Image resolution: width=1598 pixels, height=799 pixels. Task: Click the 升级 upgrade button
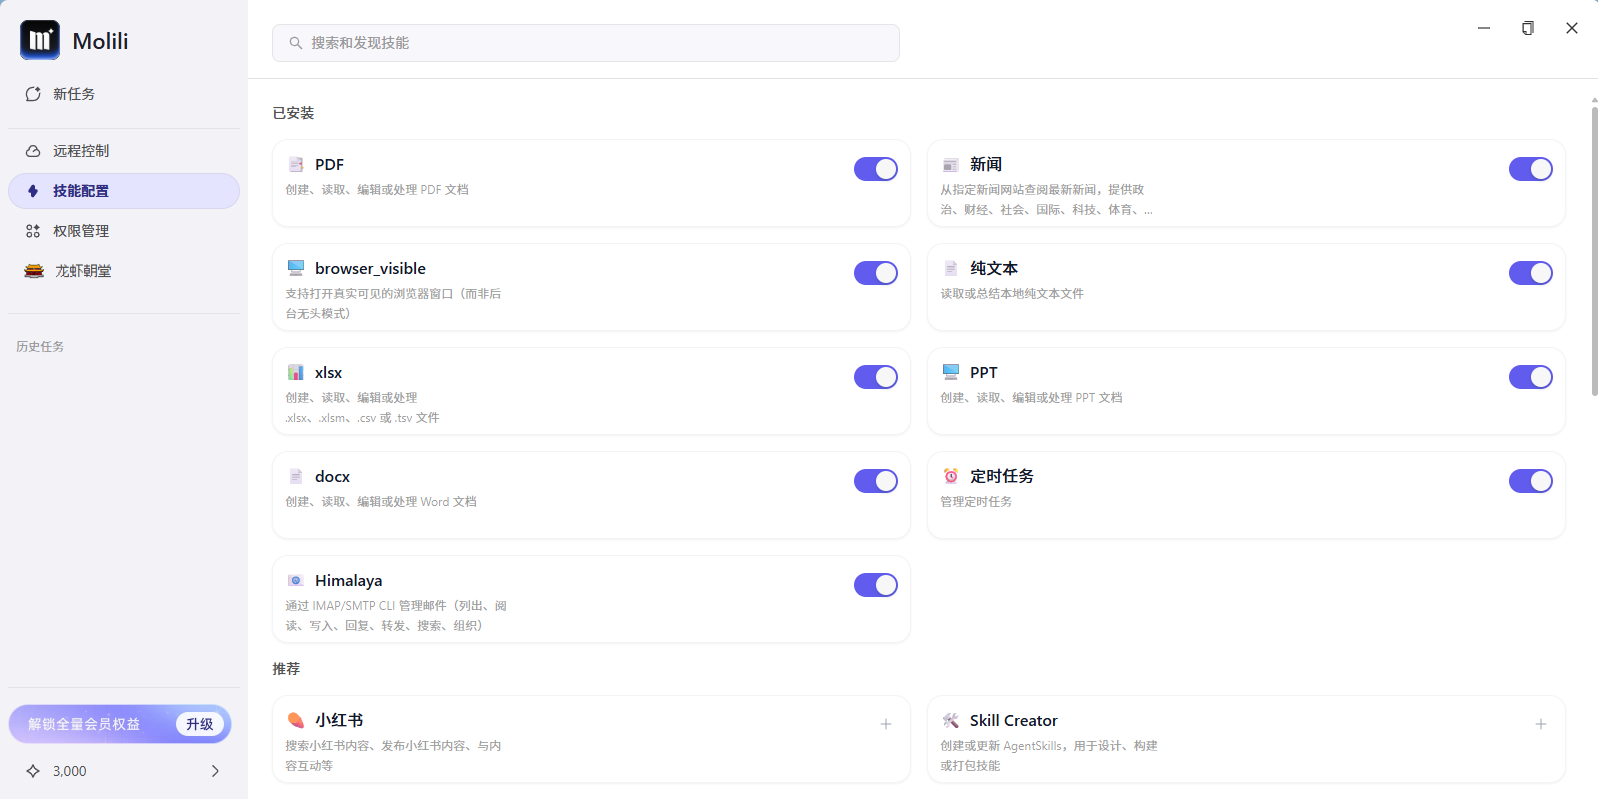point(200,724)
